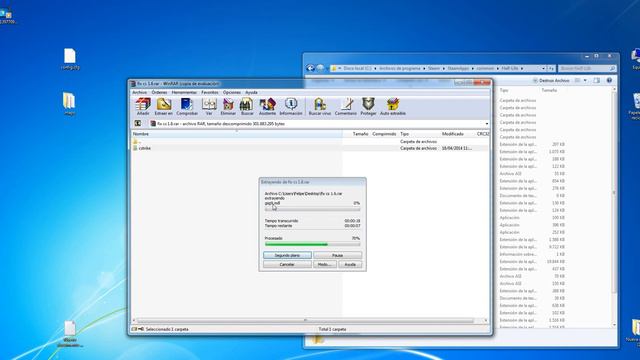Sort Explorer list by Tamaño column
Image resolution: width=640 pixels, height=360 pixels.
pos(549,90)
